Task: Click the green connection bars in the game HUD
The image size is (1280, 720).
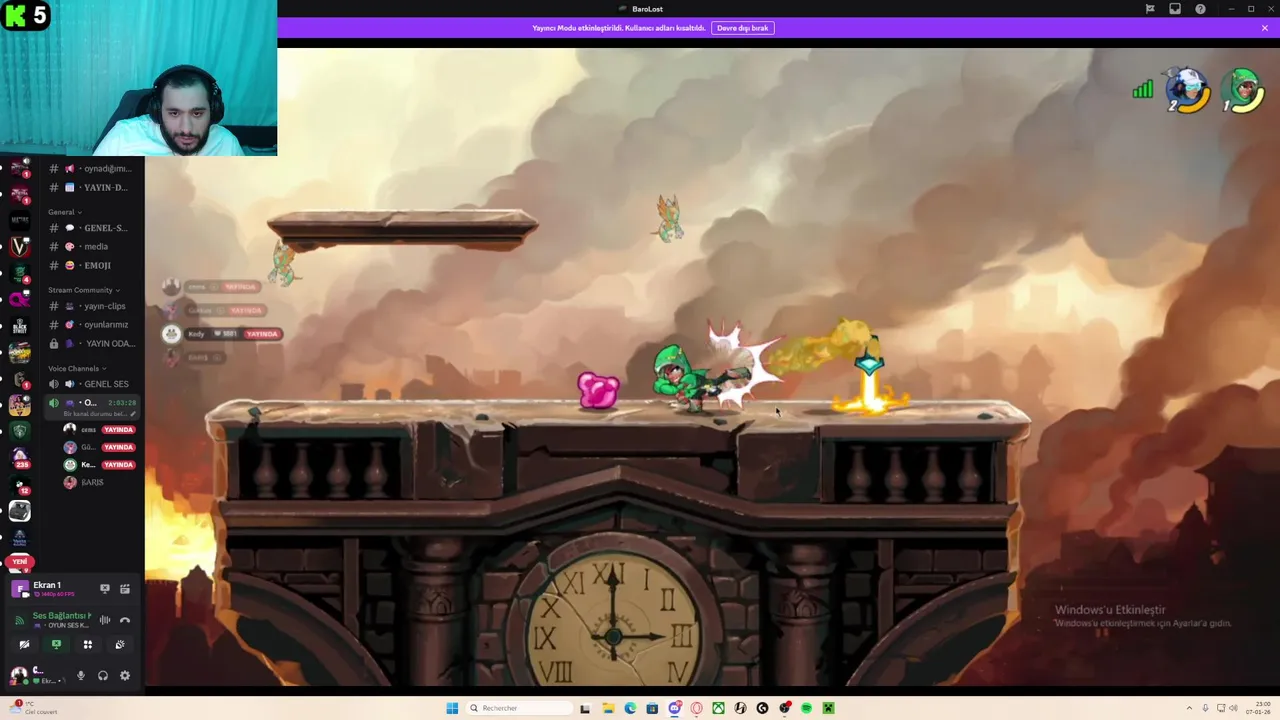Action: click(x=1143, y=90)
